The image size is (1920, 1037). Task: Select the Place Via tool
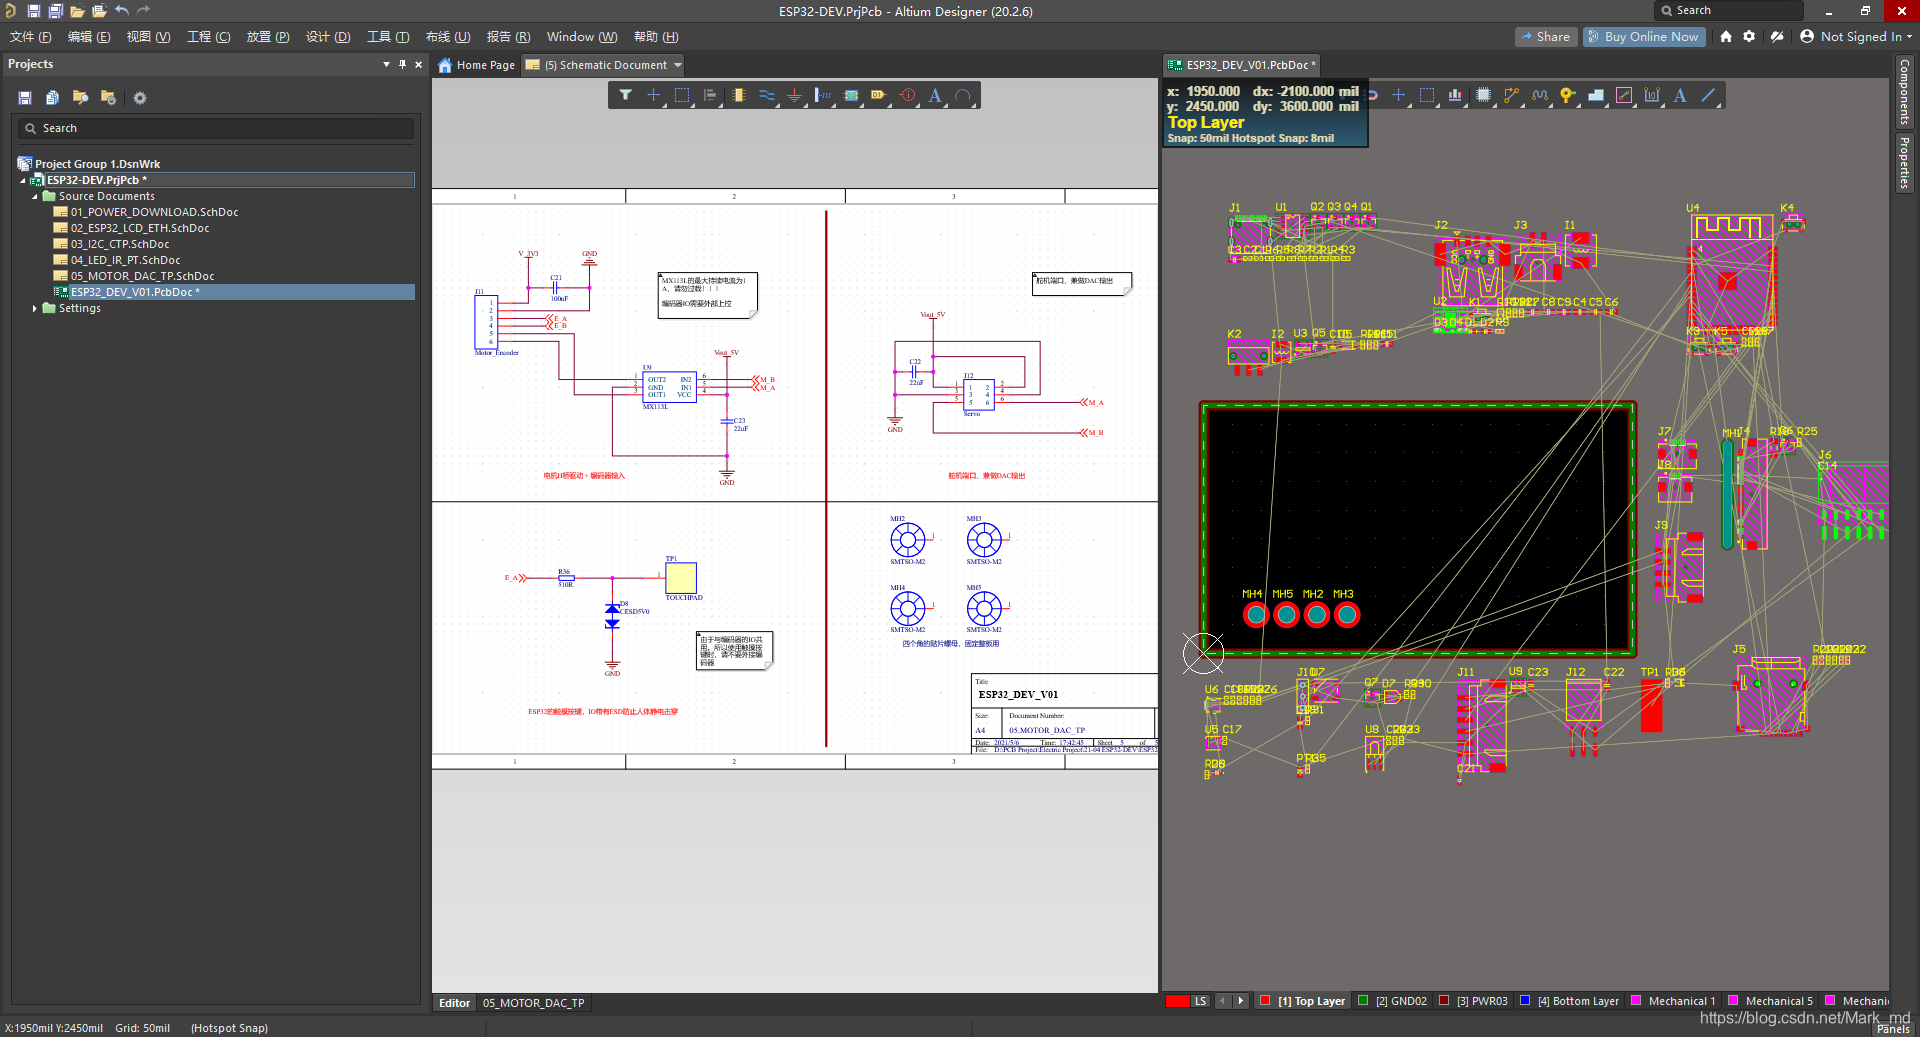pyautogui.click(x=1567, y=96)
